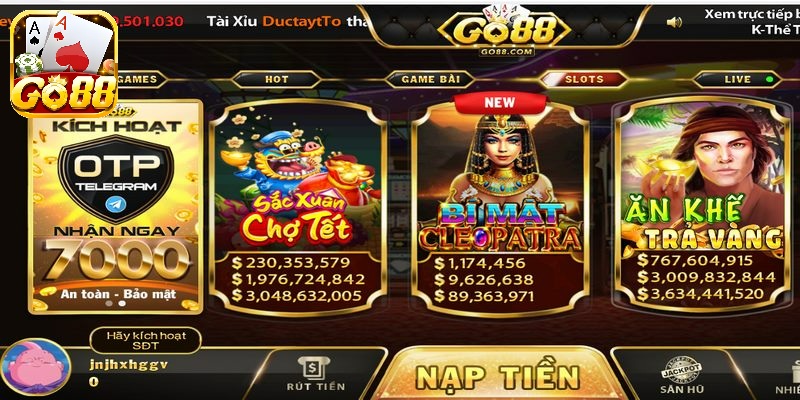Open the Bí Mật Cleopatra slot game
Viewport: 800px width, 400px height.
click(499, 207)
